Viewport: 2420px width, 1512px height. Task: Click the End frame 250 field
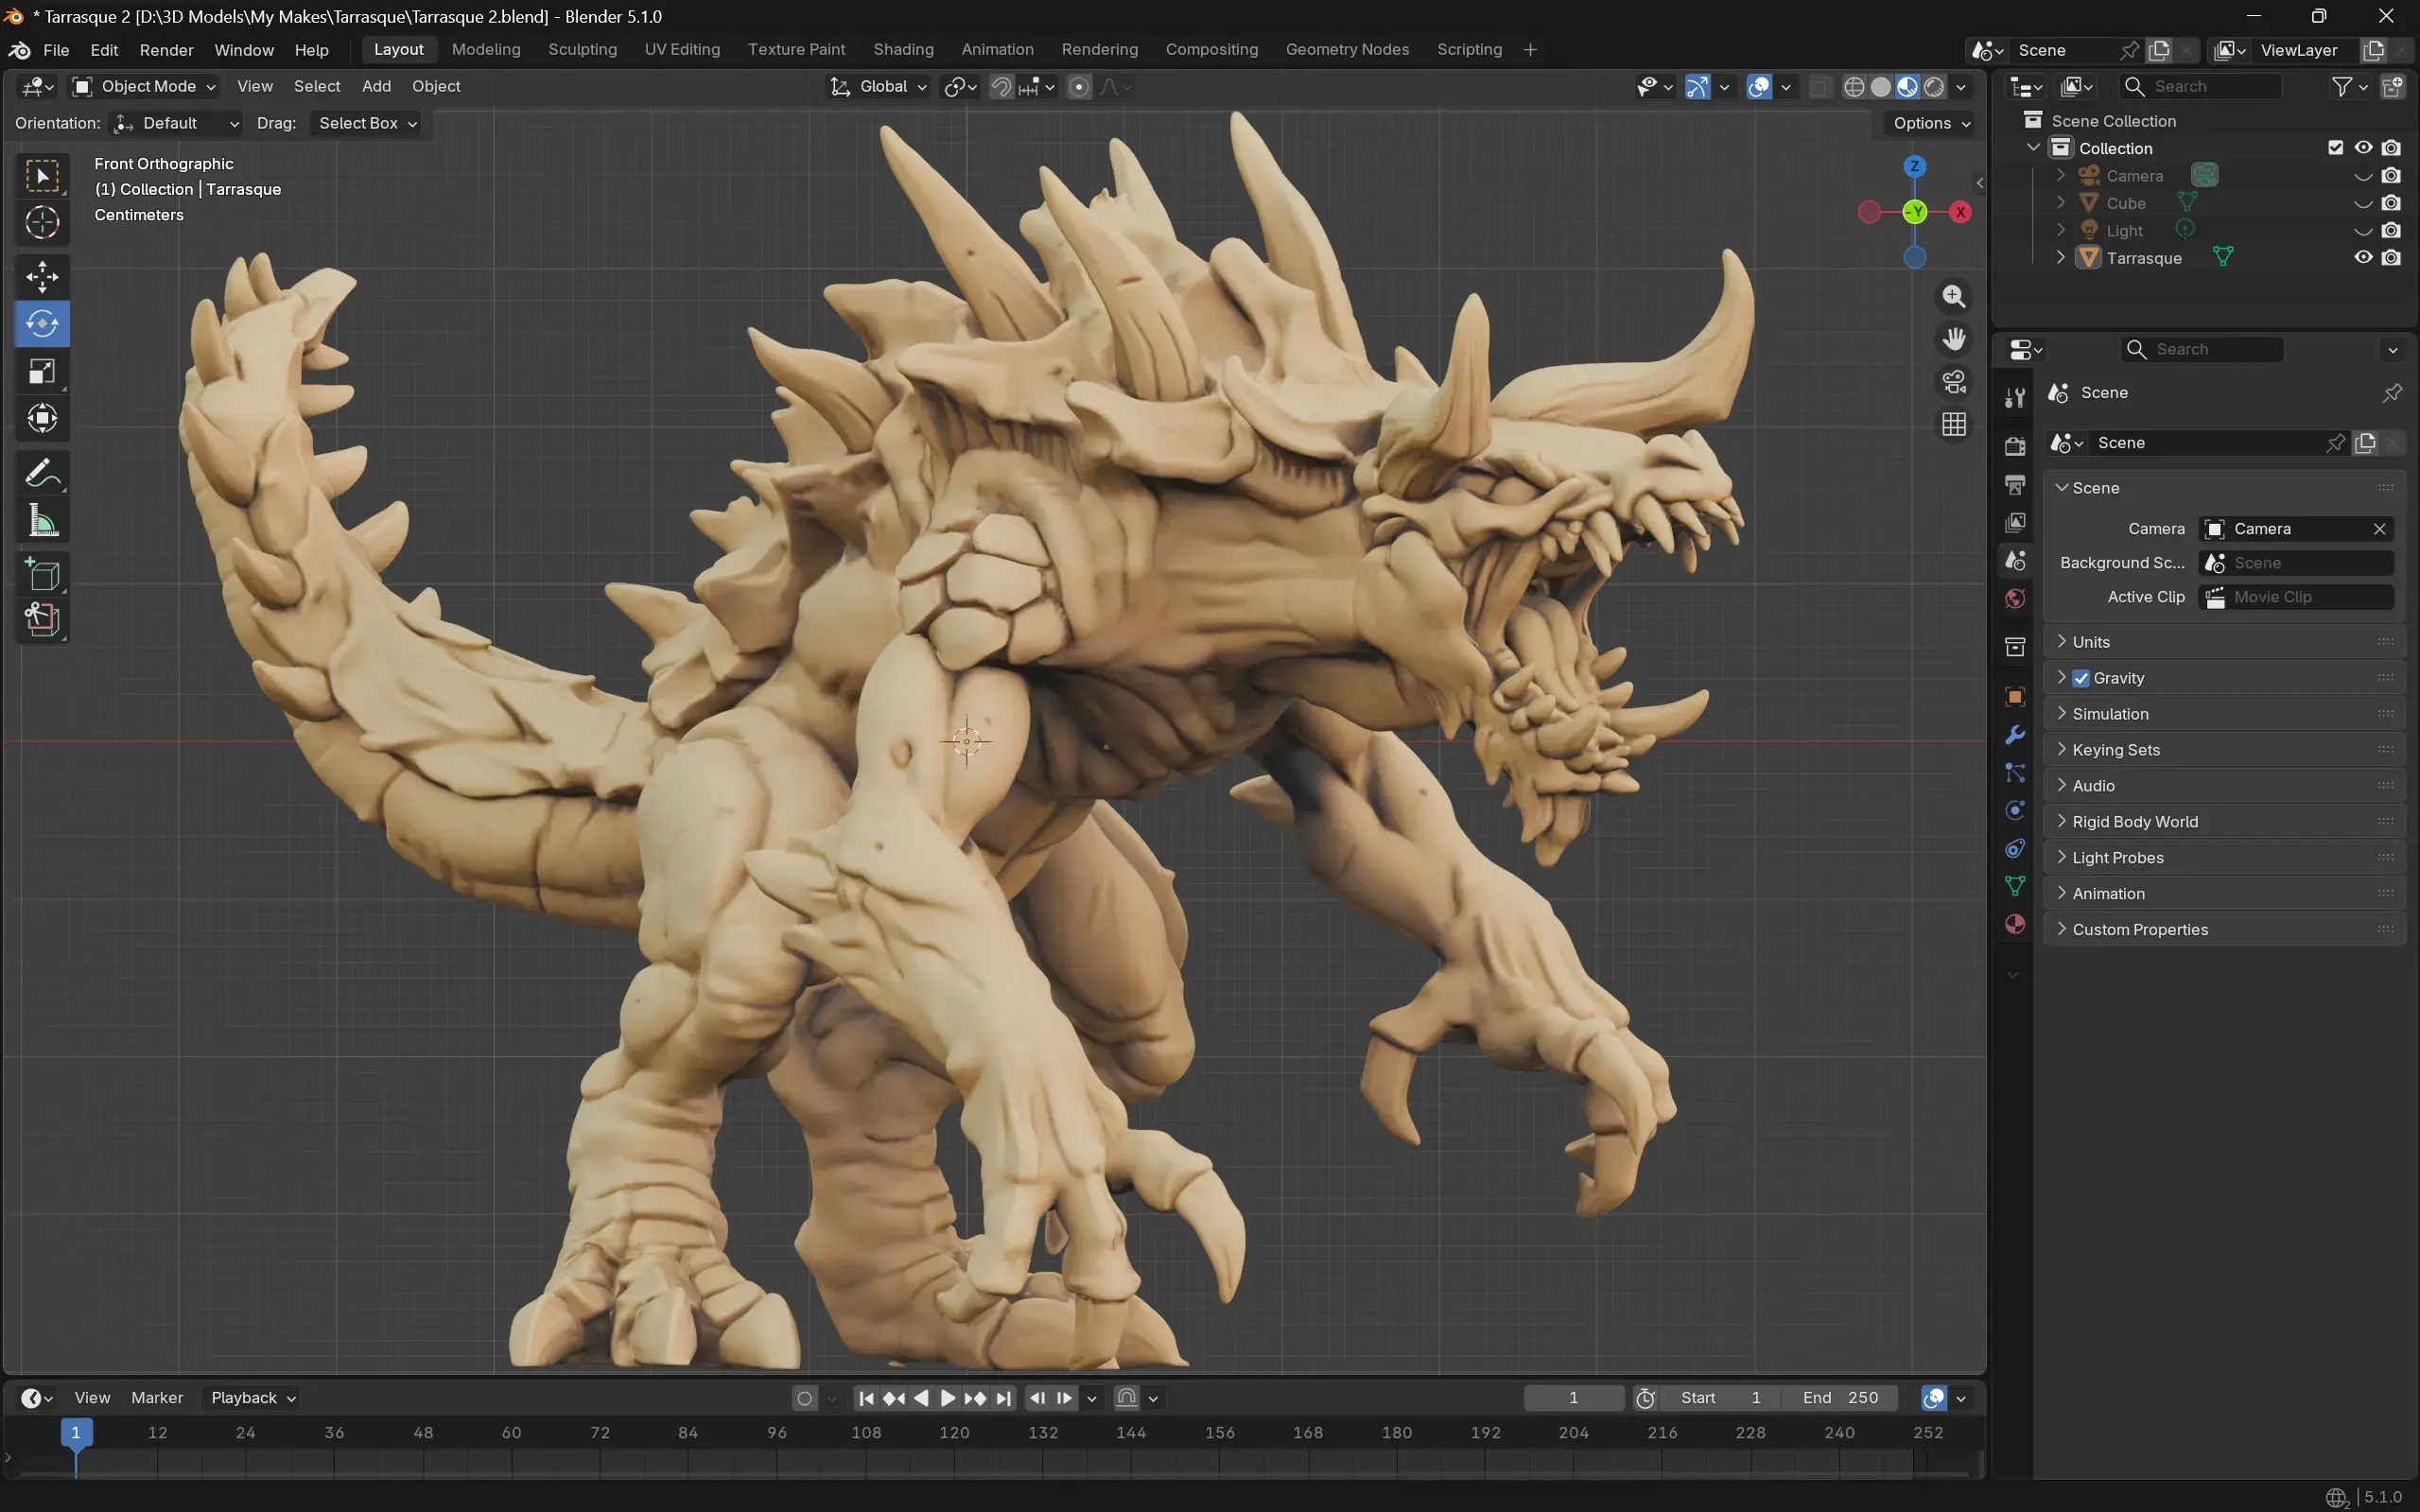1841,1398
